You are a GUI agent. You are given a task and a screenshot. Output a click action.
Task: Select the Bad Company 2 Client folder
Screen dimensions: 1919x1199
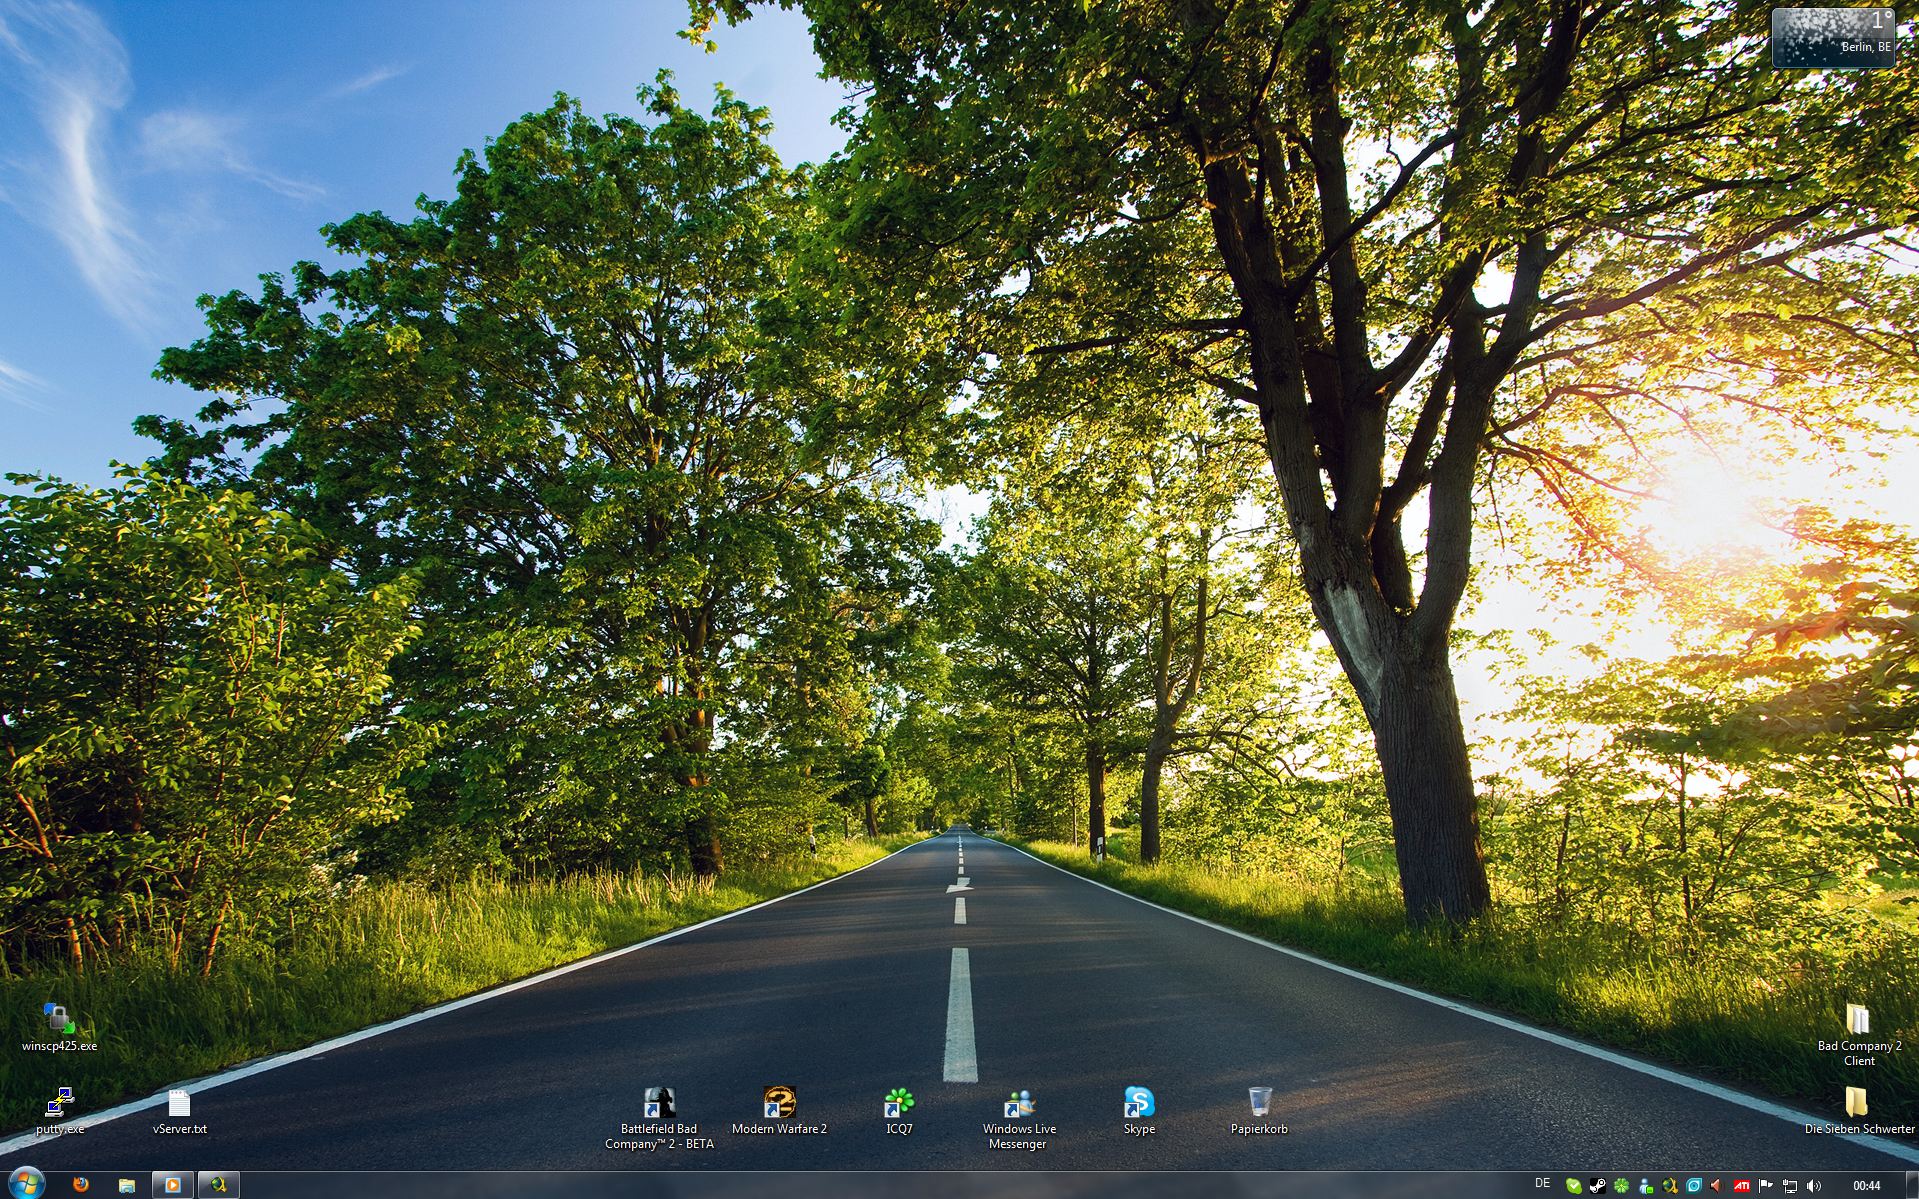tap(1858, 1020)
